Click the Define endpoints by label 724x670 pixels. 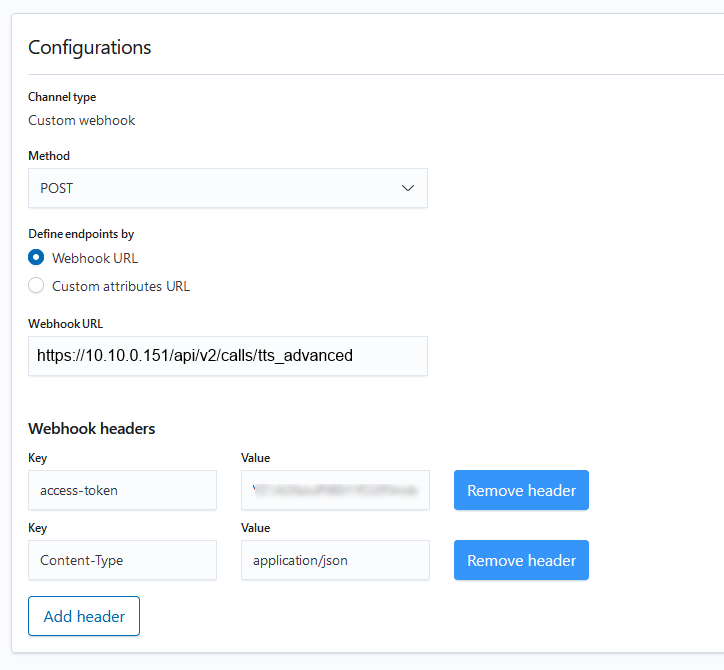(81, 234)
